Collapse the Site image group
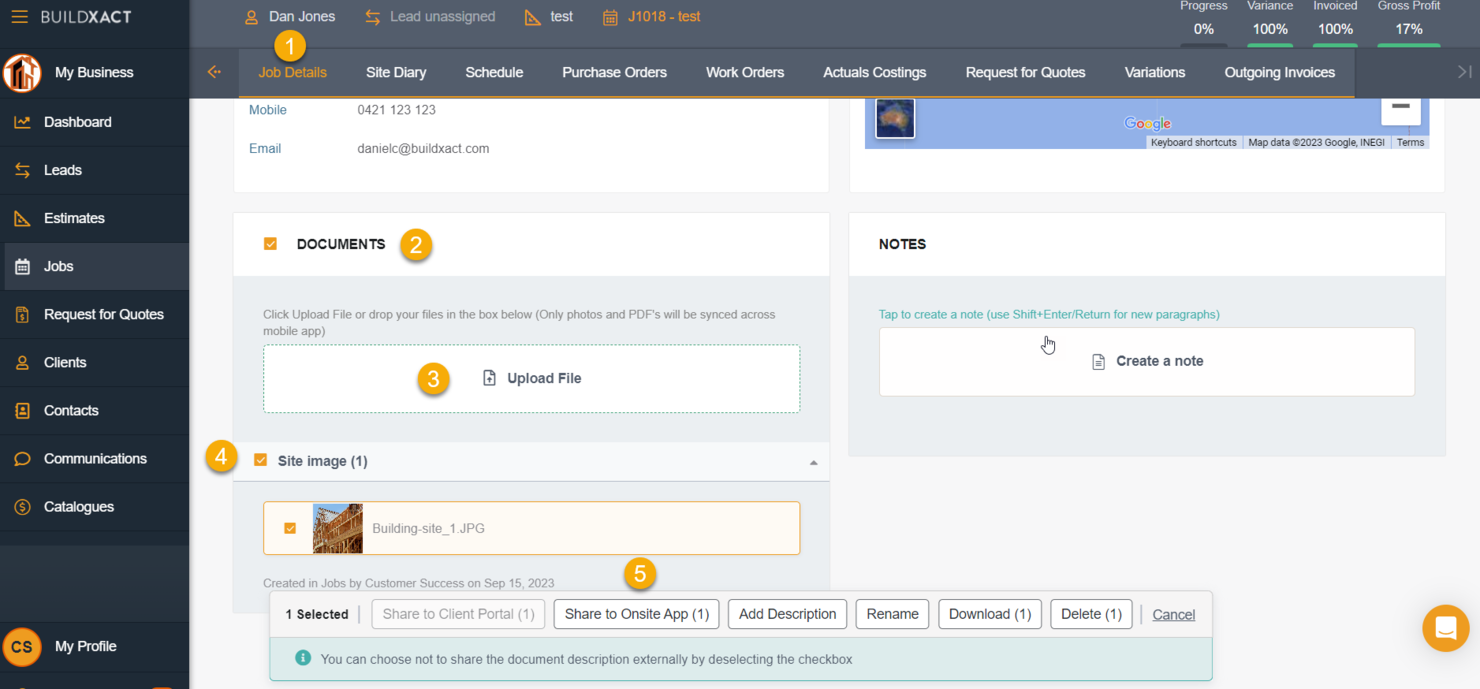 814,461
